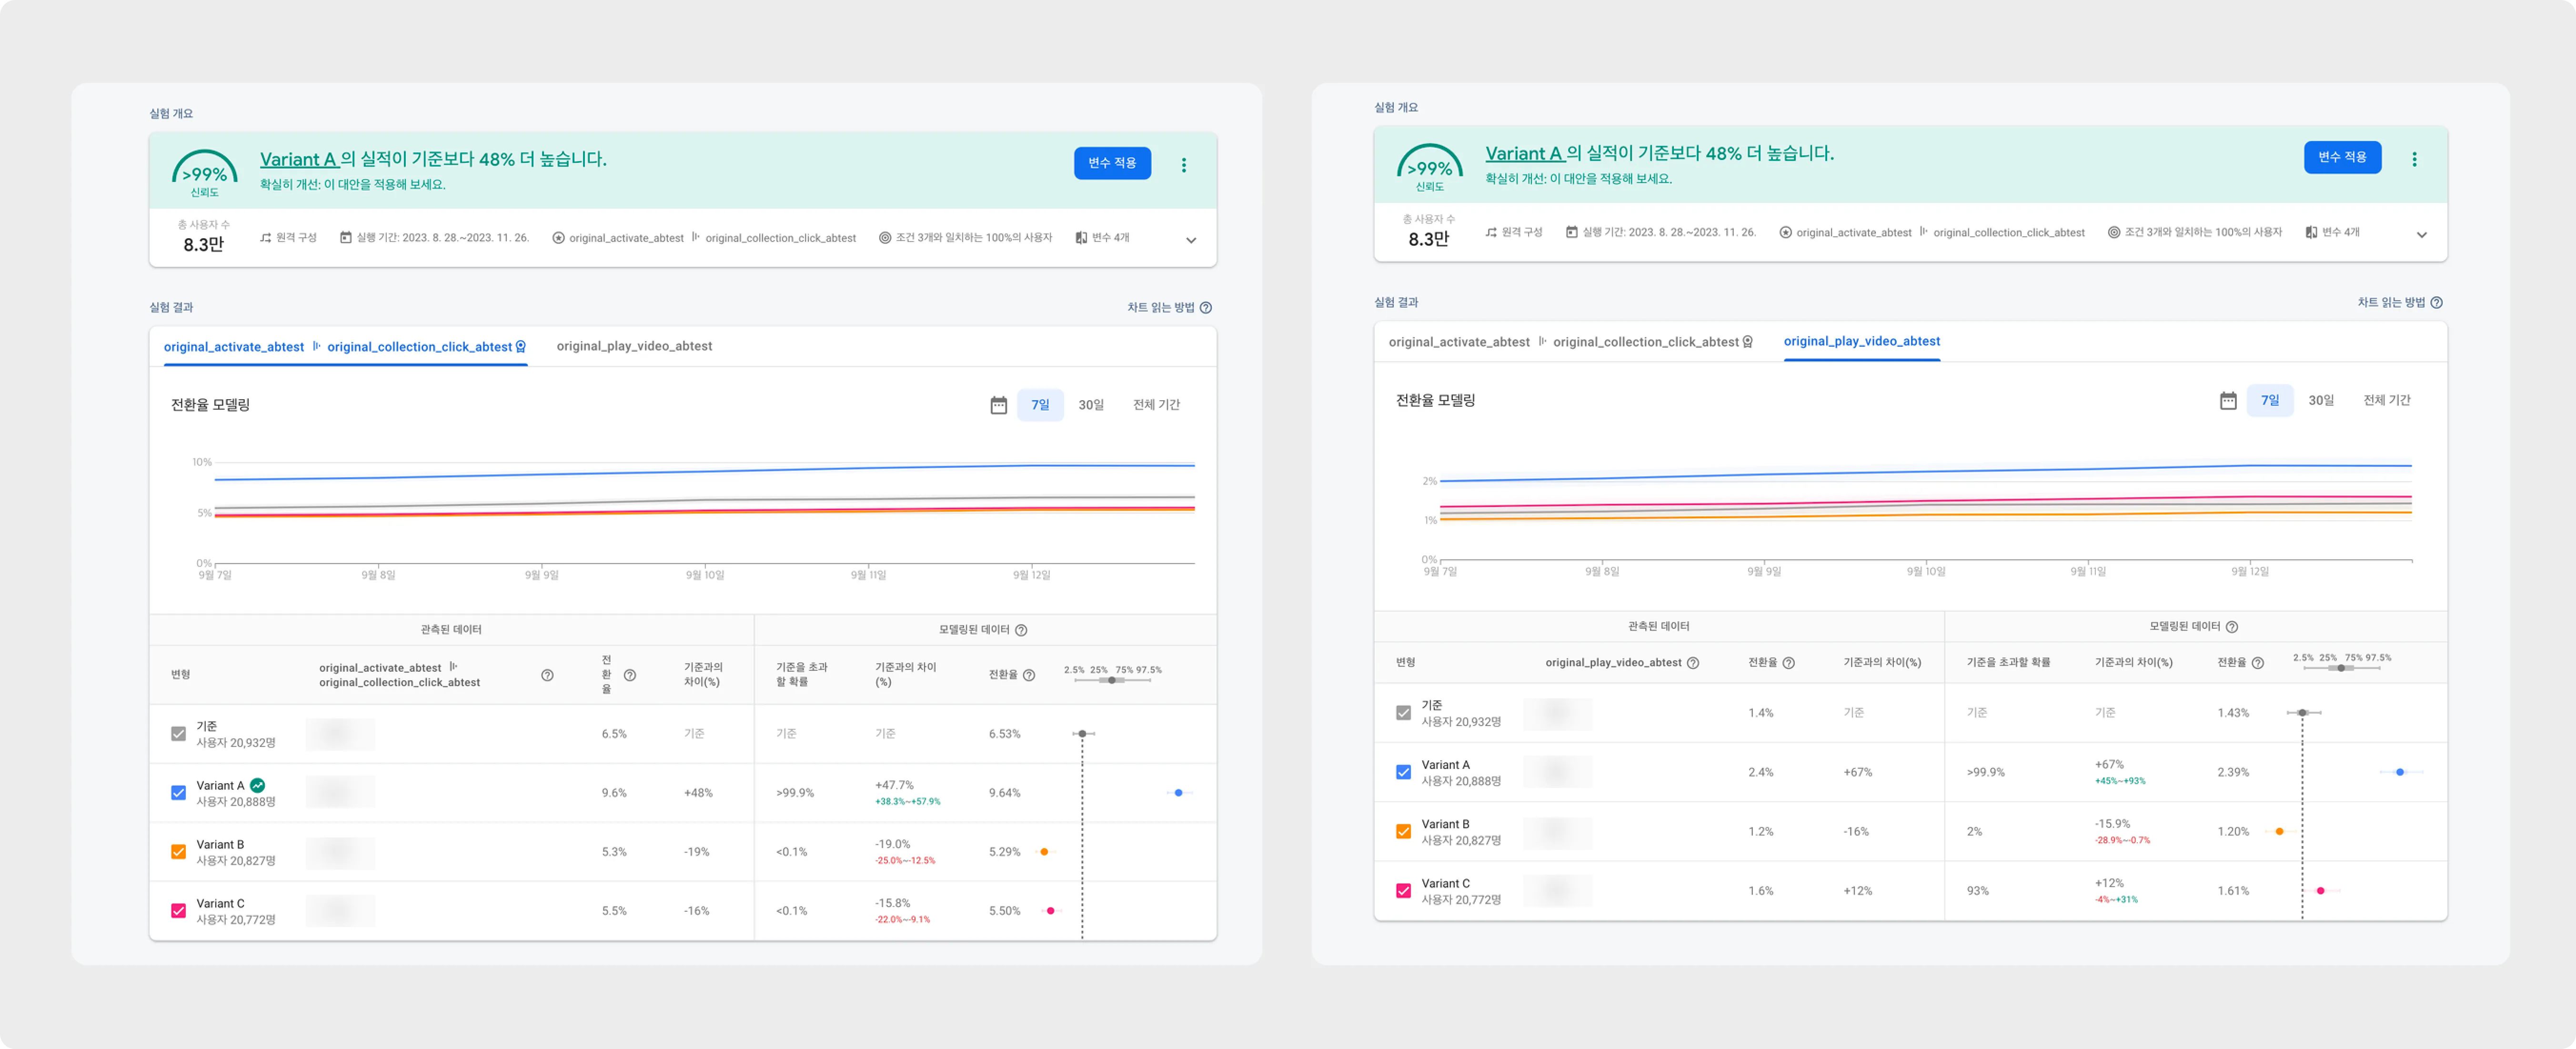This screenshot has height=1049, width=2576.
Task: Click the winner badge icon beside Variant A
Action: click(x=257, y=785)
